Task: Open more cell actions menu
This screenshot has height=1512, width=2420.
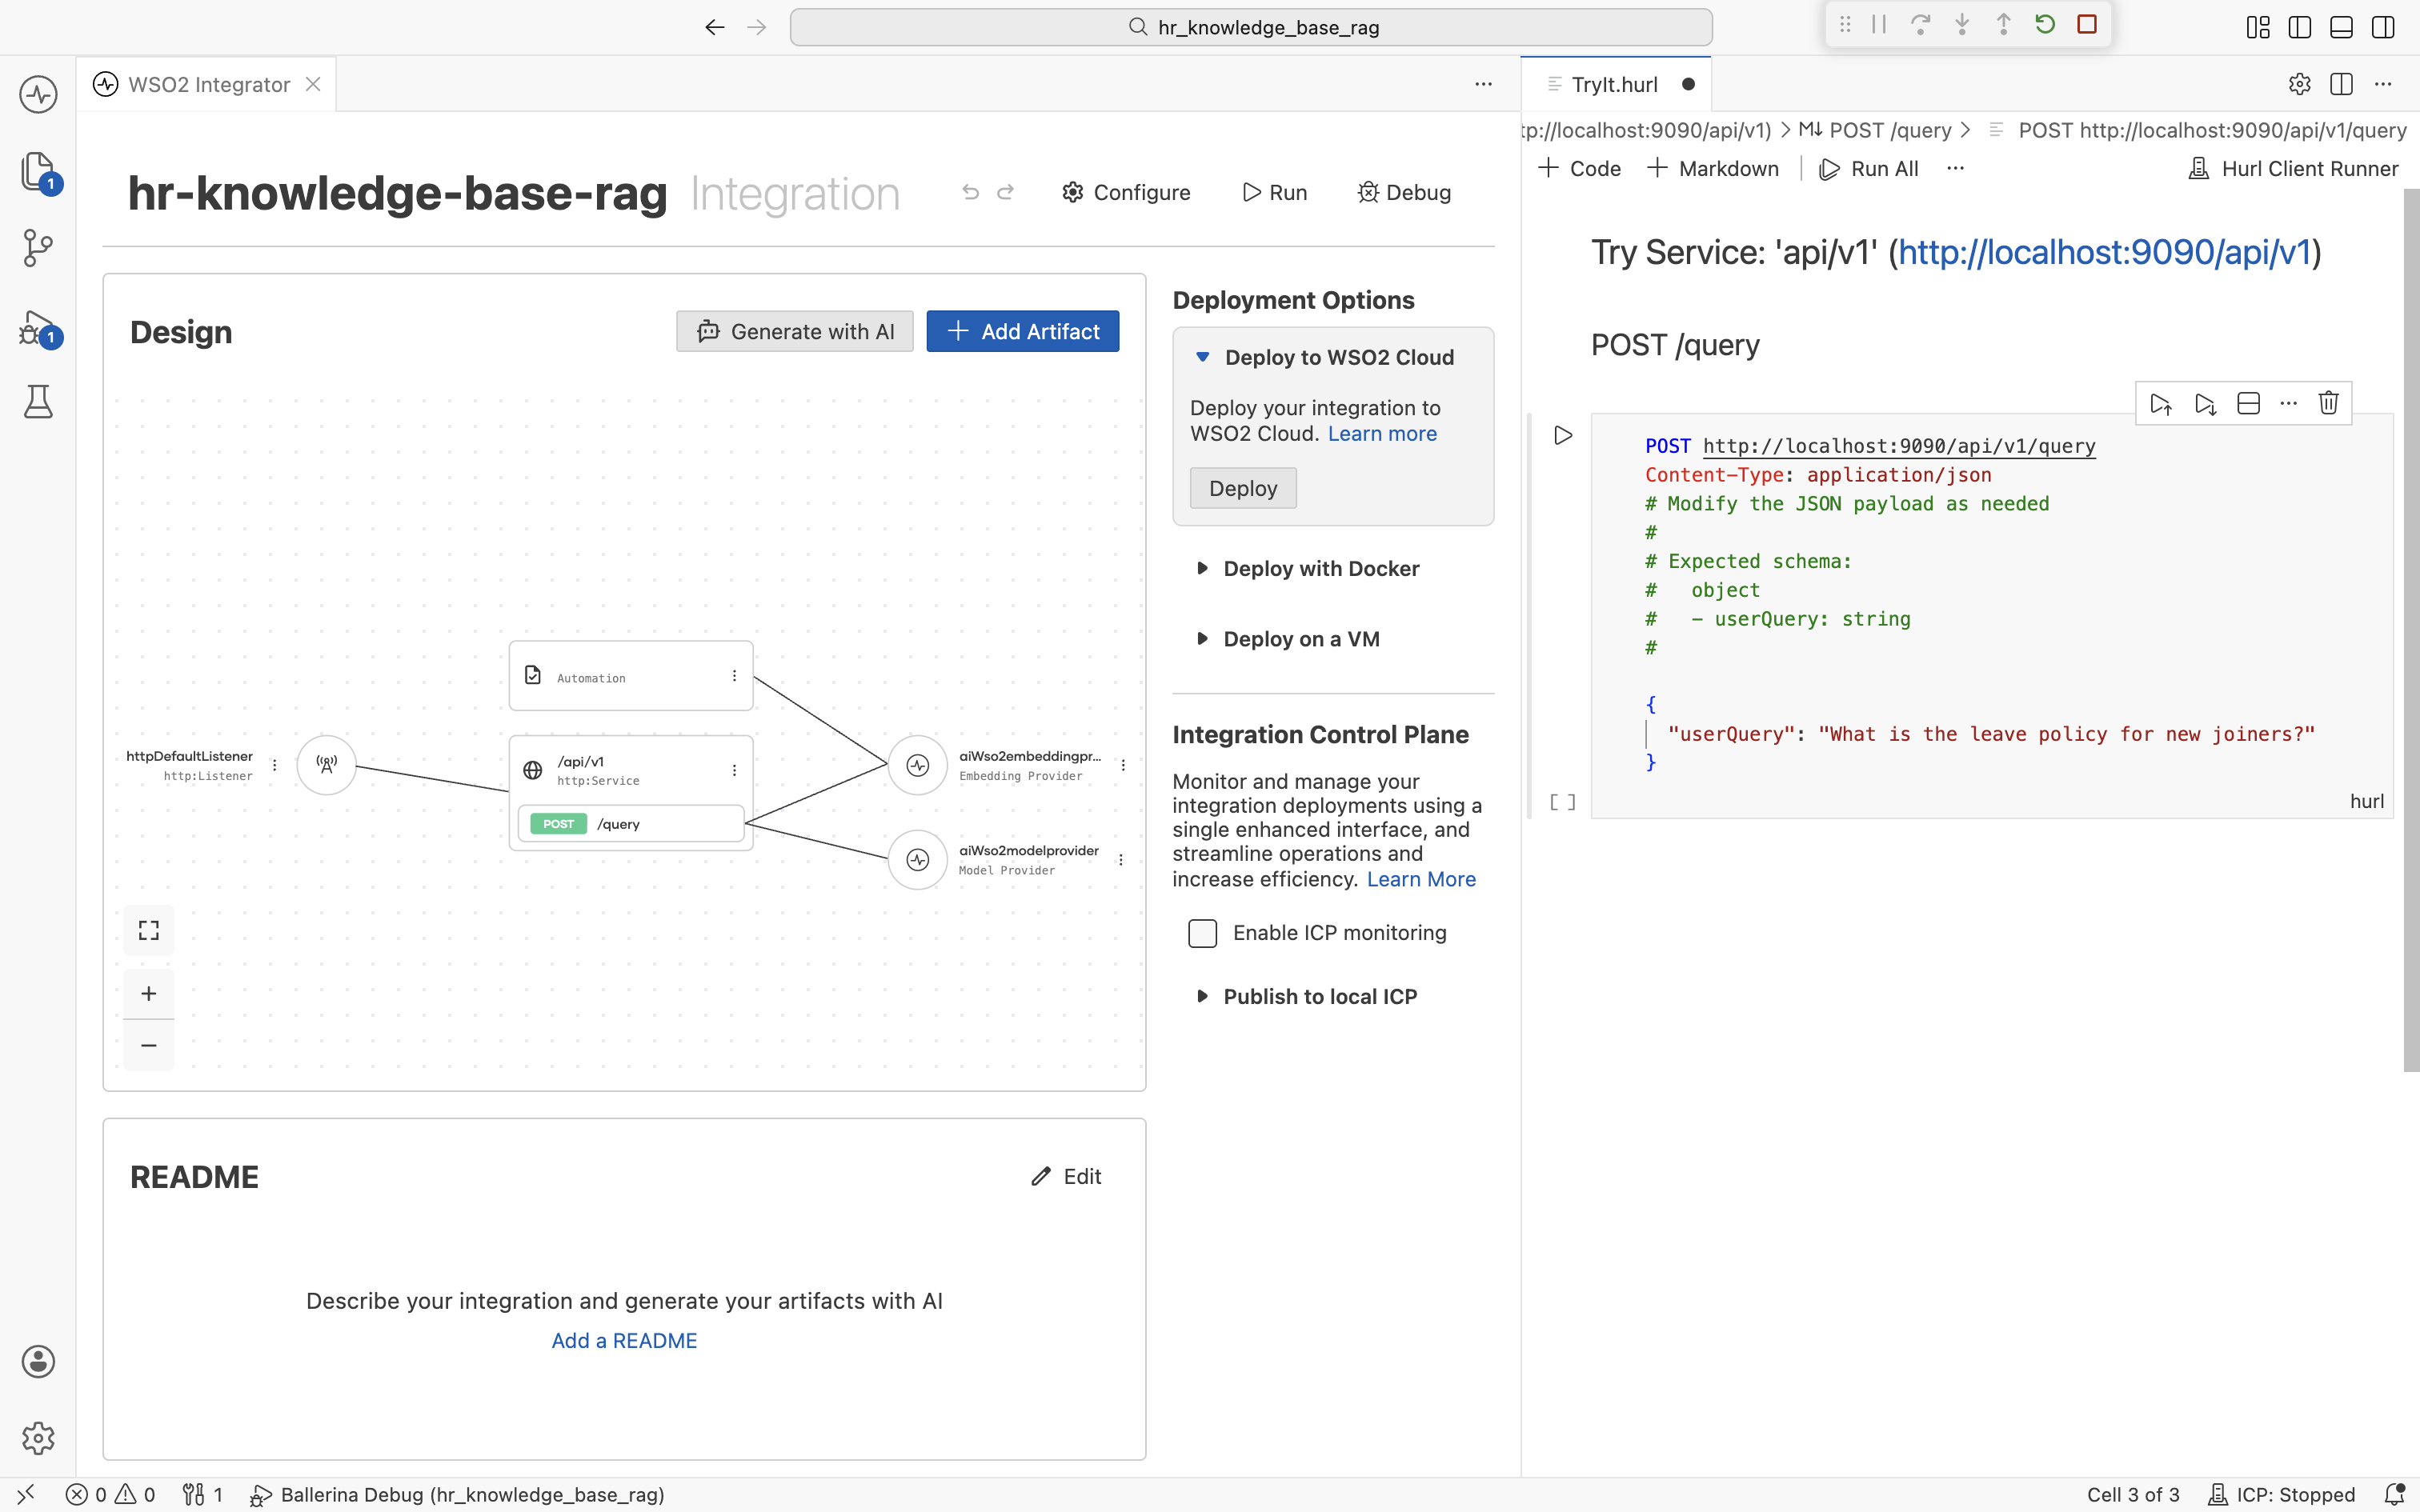Action: (2288, 404)
